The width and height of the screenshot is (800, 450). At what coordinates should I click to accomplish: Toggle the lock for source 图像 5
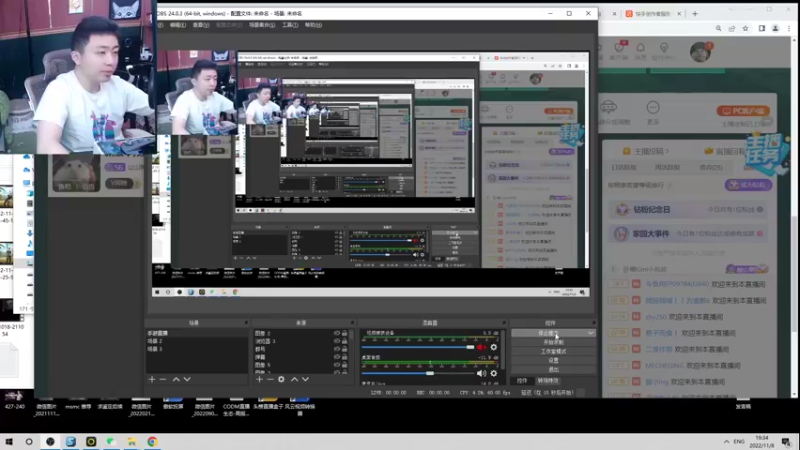click(x=344, y=365)
